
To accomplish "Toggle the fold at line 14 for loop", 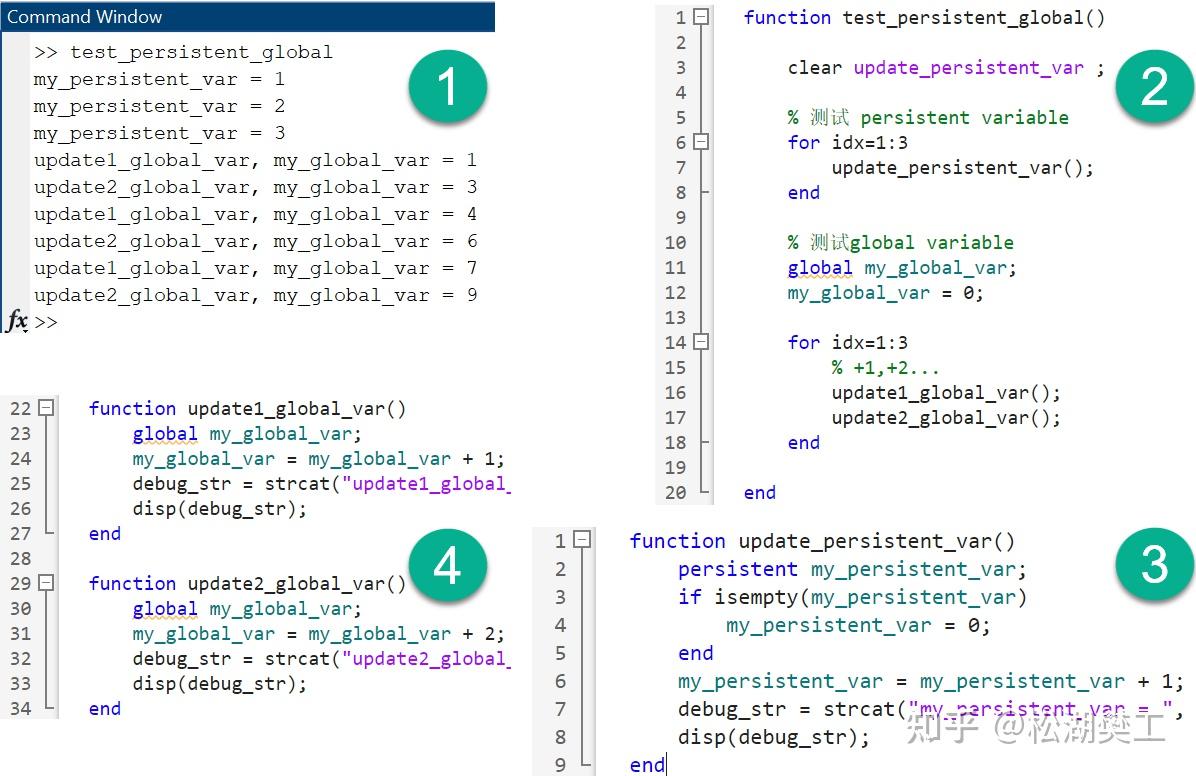I will 702,342.
